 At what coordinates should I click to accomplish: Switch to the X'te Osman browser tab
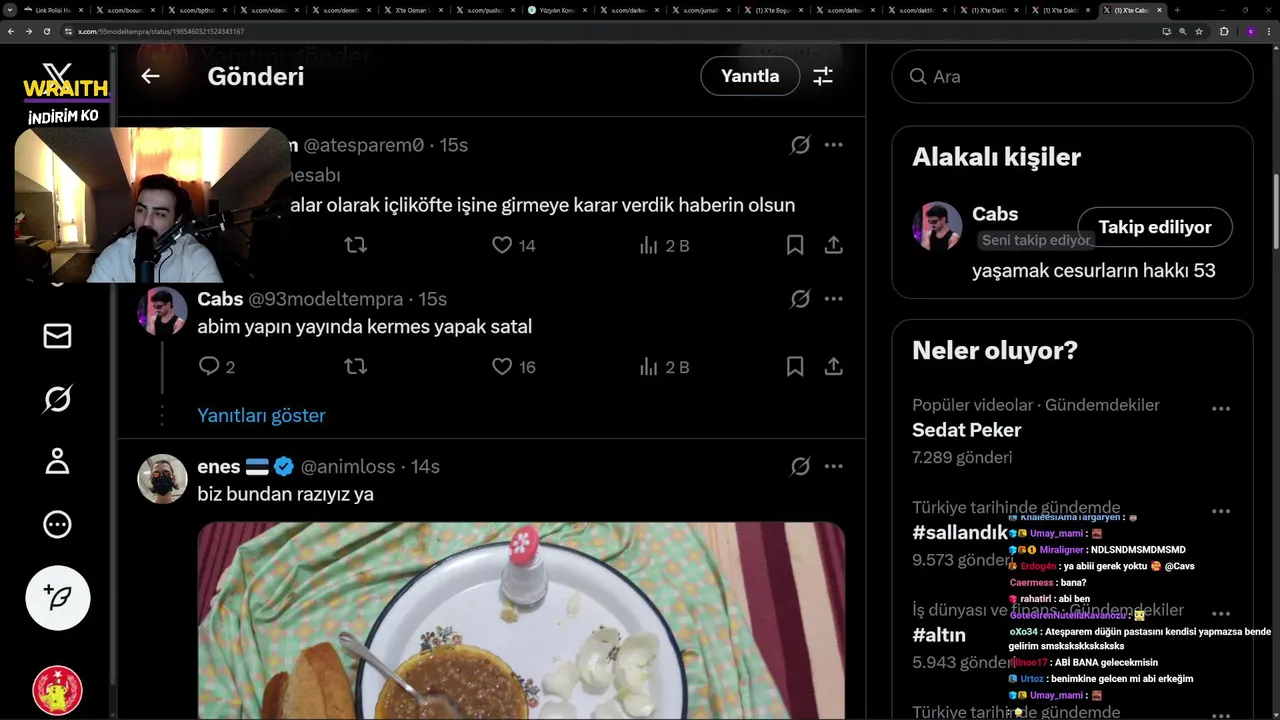click(414, 10)
